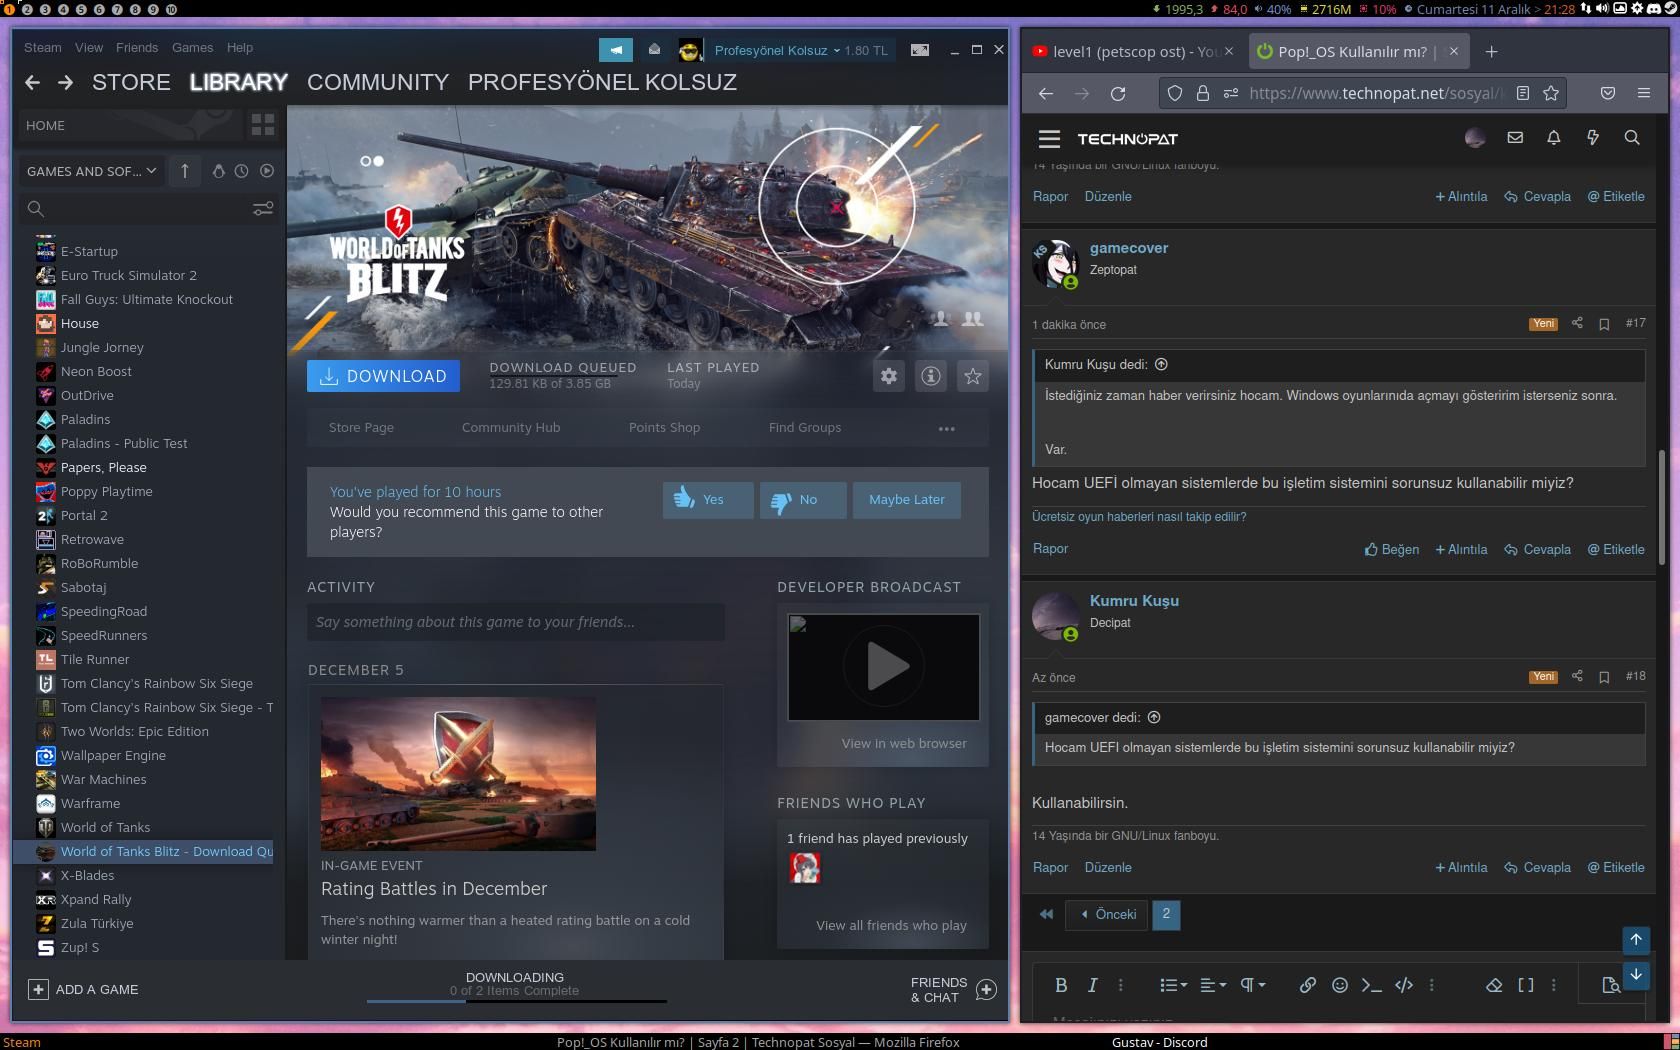1680x1050 pixels.
Task: Go forward in Steam navigation
Action: (66, 83)
